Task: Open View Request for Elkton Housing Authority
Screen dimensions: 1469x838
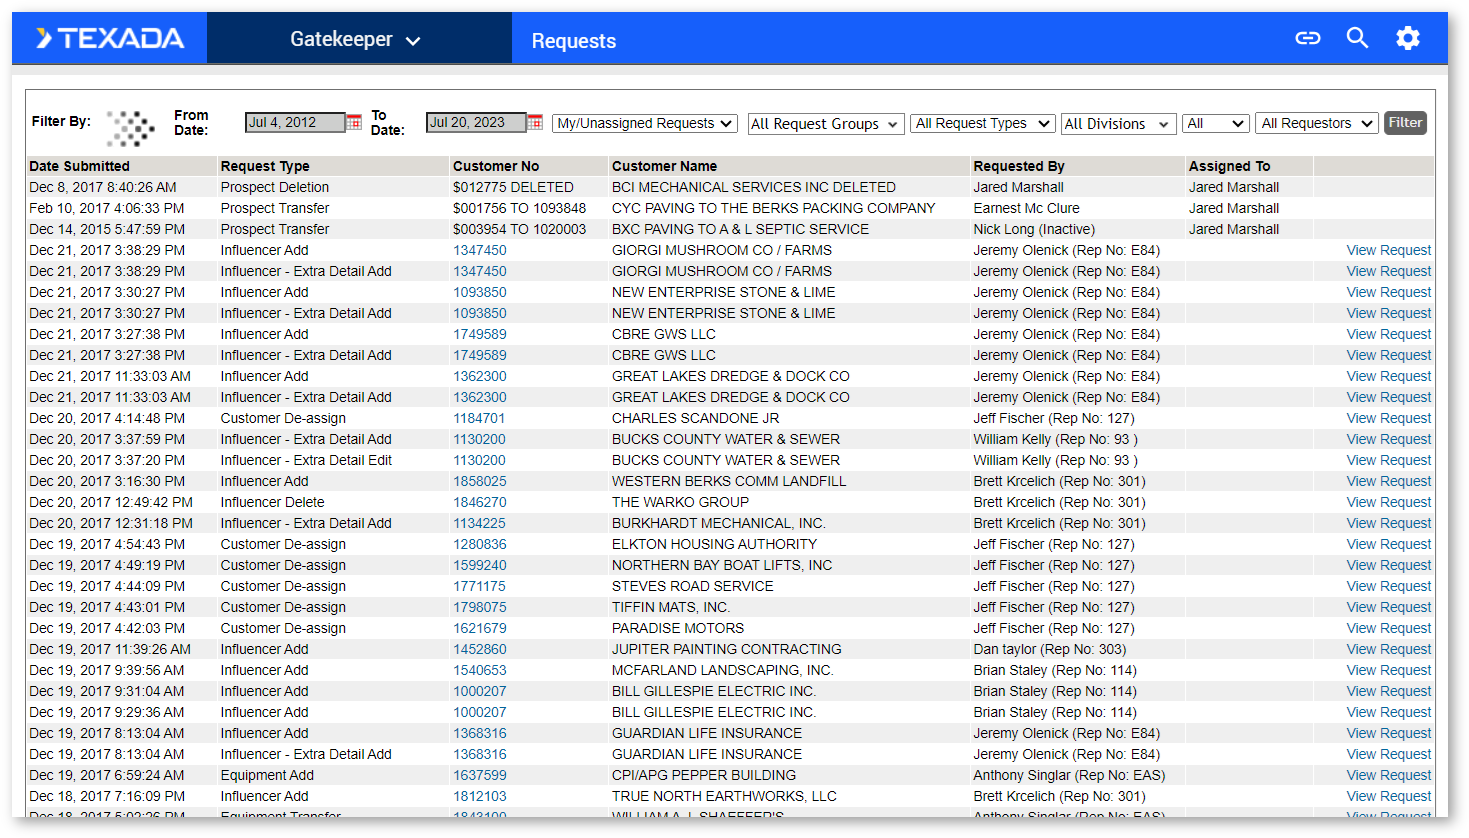Action: (x=1389, y=544)
